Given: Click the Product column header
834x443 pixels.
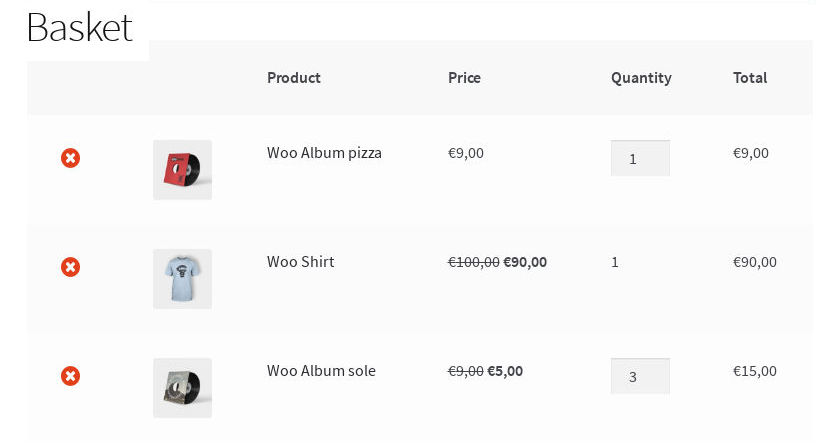Looking at the screenshot, I should 294,78.
